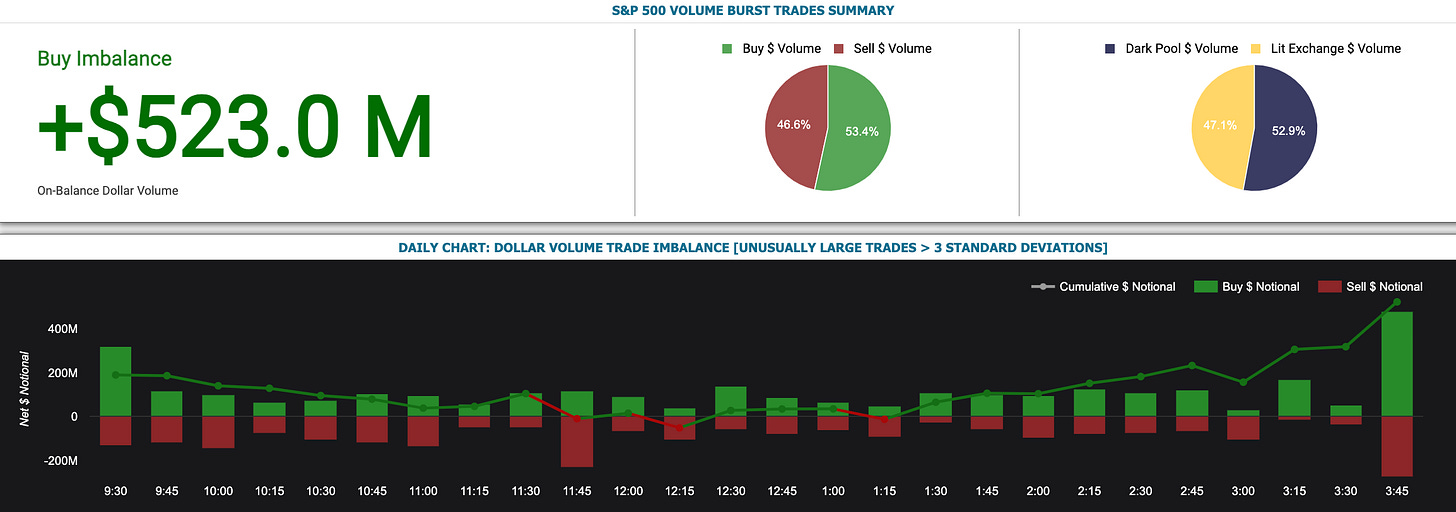The height and width of the screenshot is (512, 1456).
Task: Click the 10:45 x-axis time label
Action: 372,491
